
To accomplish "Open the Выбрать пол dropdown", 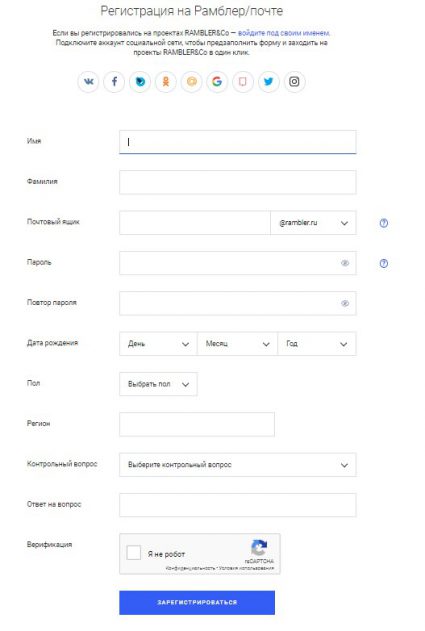I will tap(158, 384).
